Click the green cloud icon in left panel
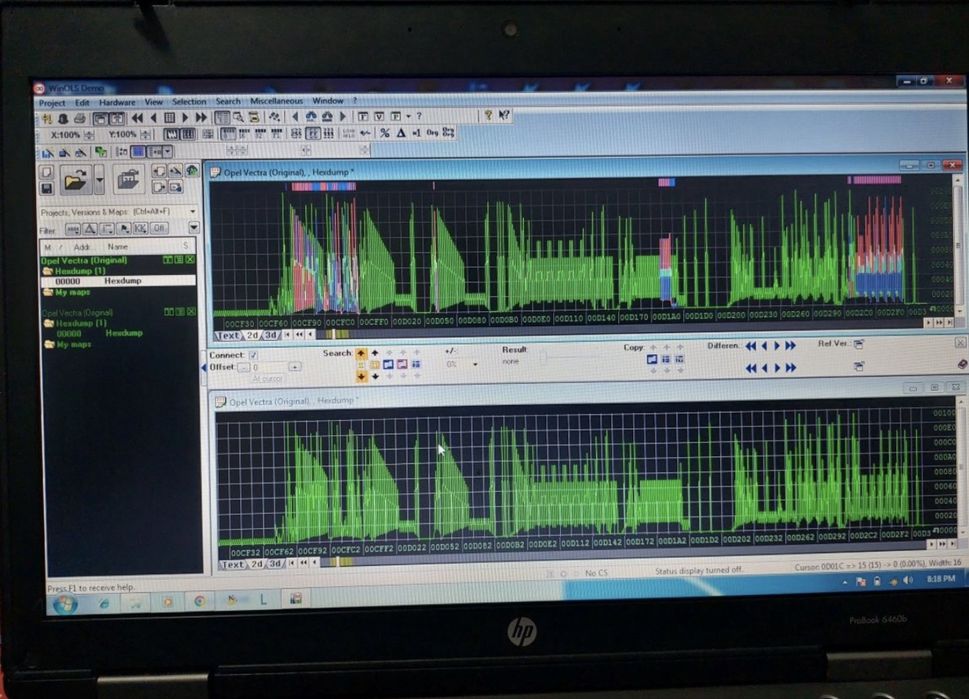Image resolution: width=969 pixels, height=699 pixels. tap(192, 170)
